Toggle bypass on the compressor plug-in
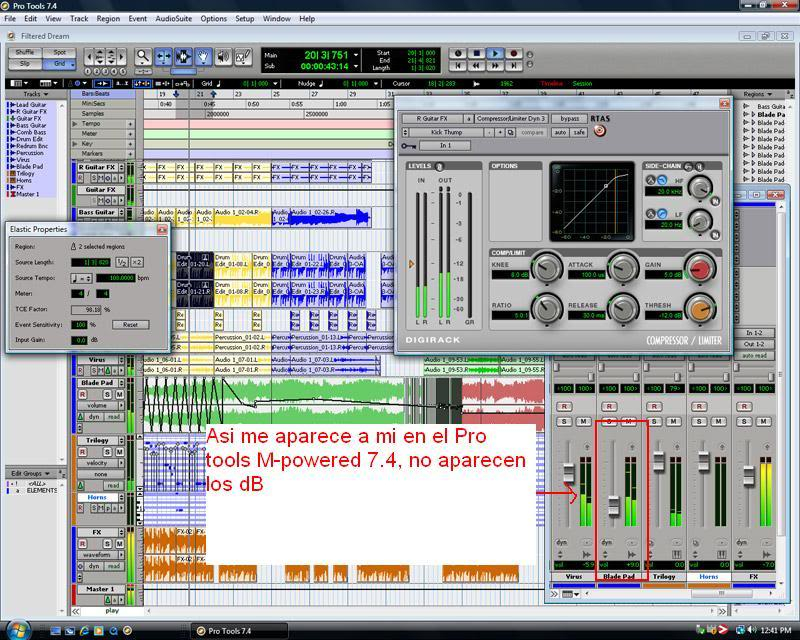 point(569,118)
